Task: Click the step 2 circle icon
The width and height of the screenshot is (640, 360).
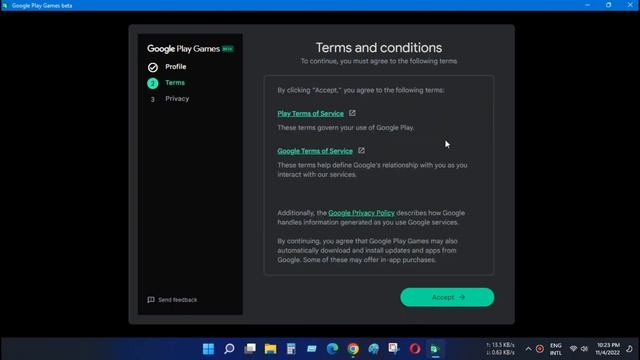Action: click(153, 83)
